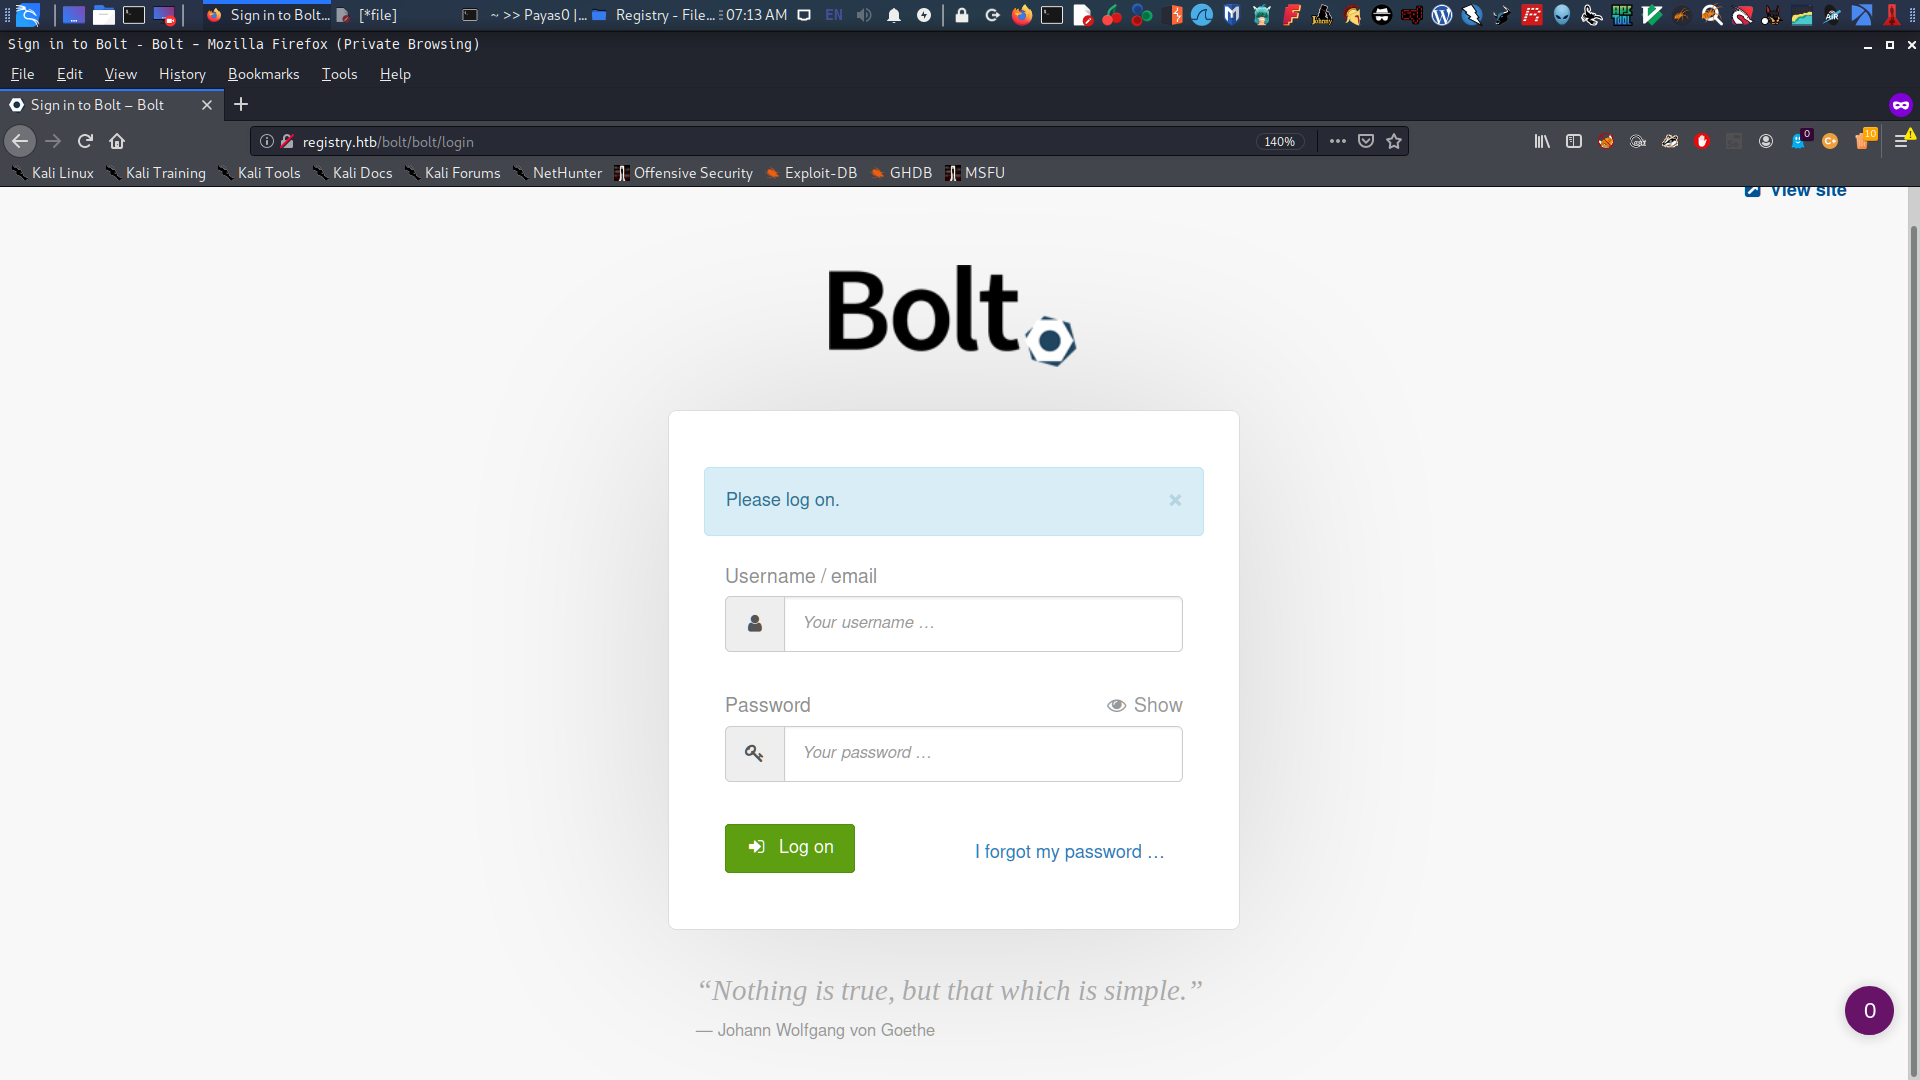Open the File menu

[22, 74]
